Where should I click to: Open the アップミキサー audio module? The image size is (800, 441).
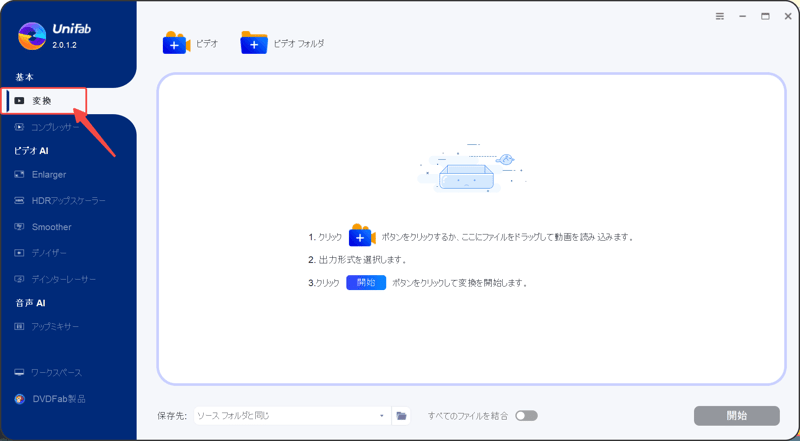[x=55, y=327]
